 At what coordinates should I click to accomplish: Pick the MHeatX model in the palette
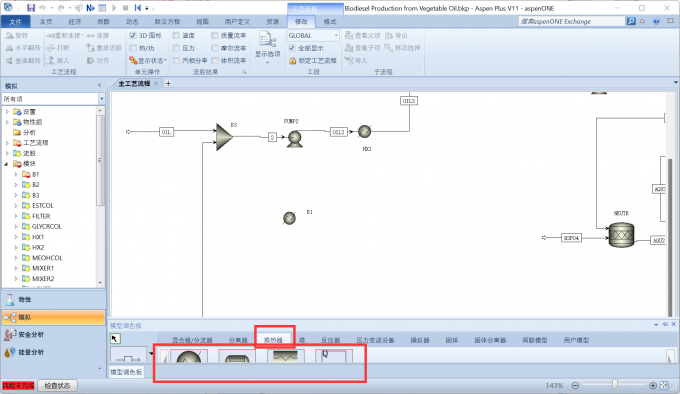point(286,356)
